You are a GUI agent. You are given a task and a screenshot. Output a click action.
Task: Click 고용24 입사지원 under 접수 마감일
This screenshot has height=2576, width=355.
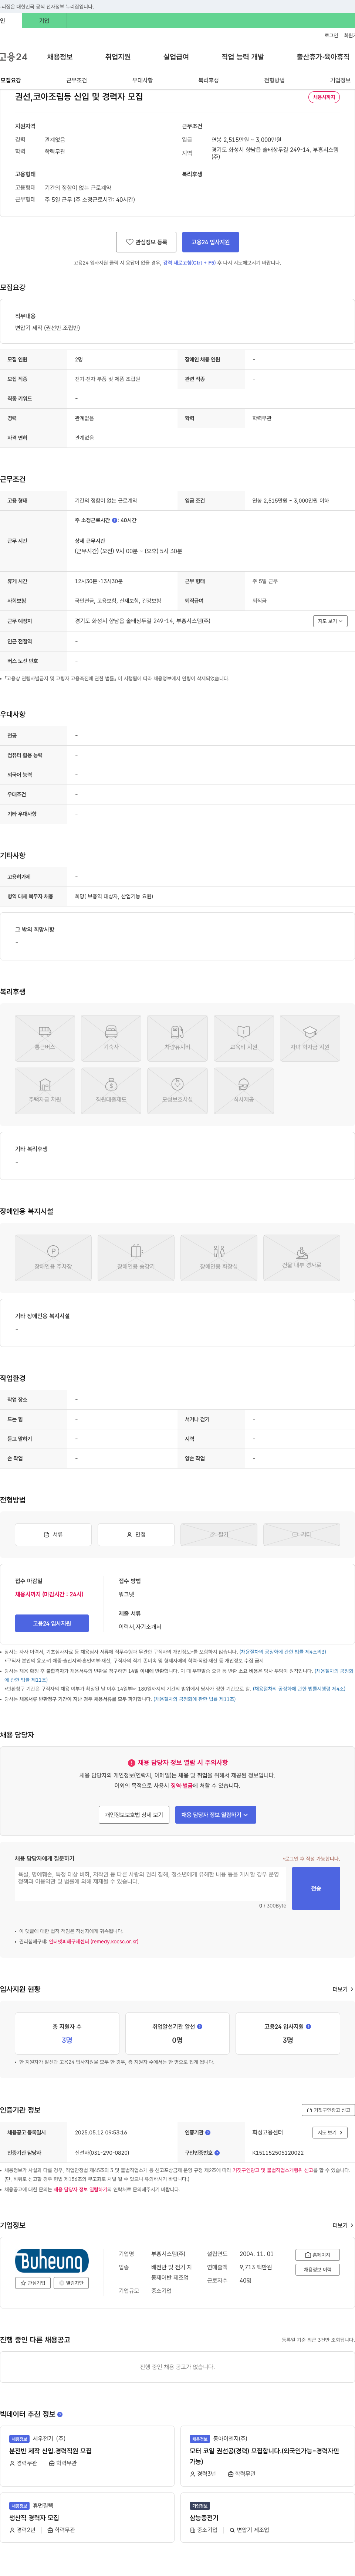[x=52, y=1623]
